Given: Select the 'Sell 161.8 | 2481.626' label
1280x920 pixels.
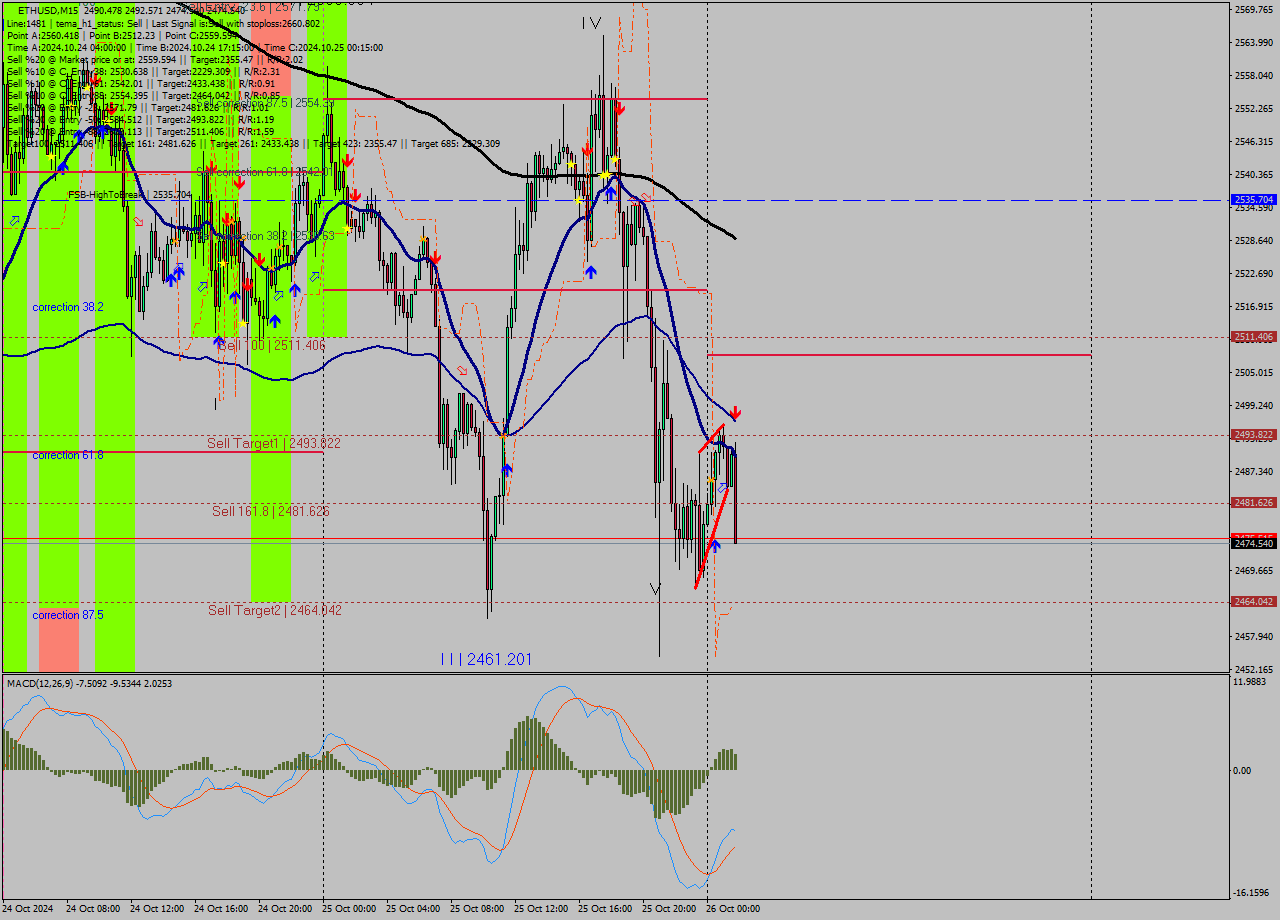Looking at the screenshot, I should coord(270,511).
